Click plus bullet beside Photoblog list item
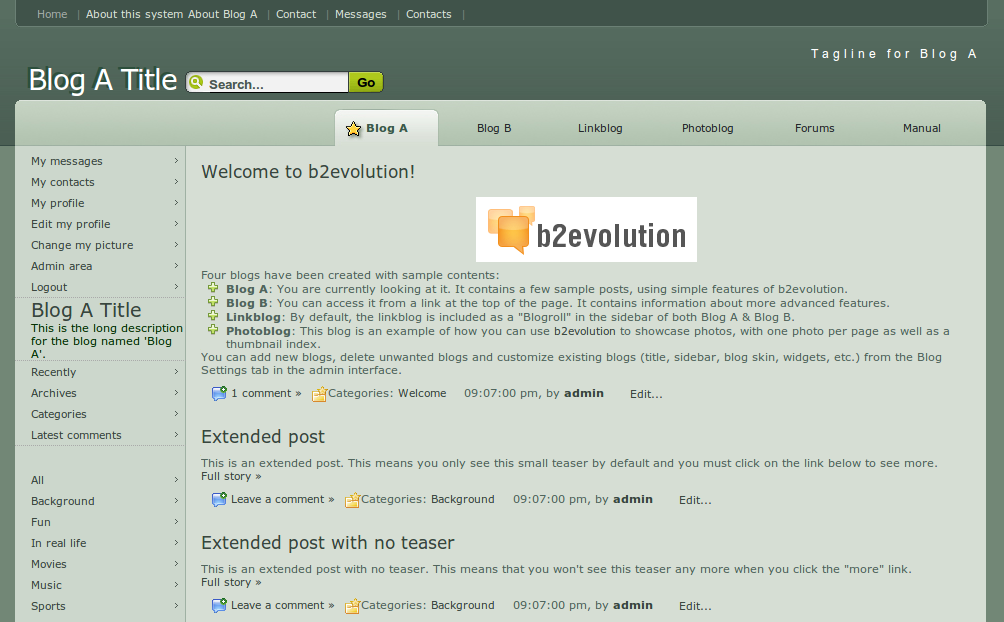This screenshot has height=622, width=1004. (213, 329)
